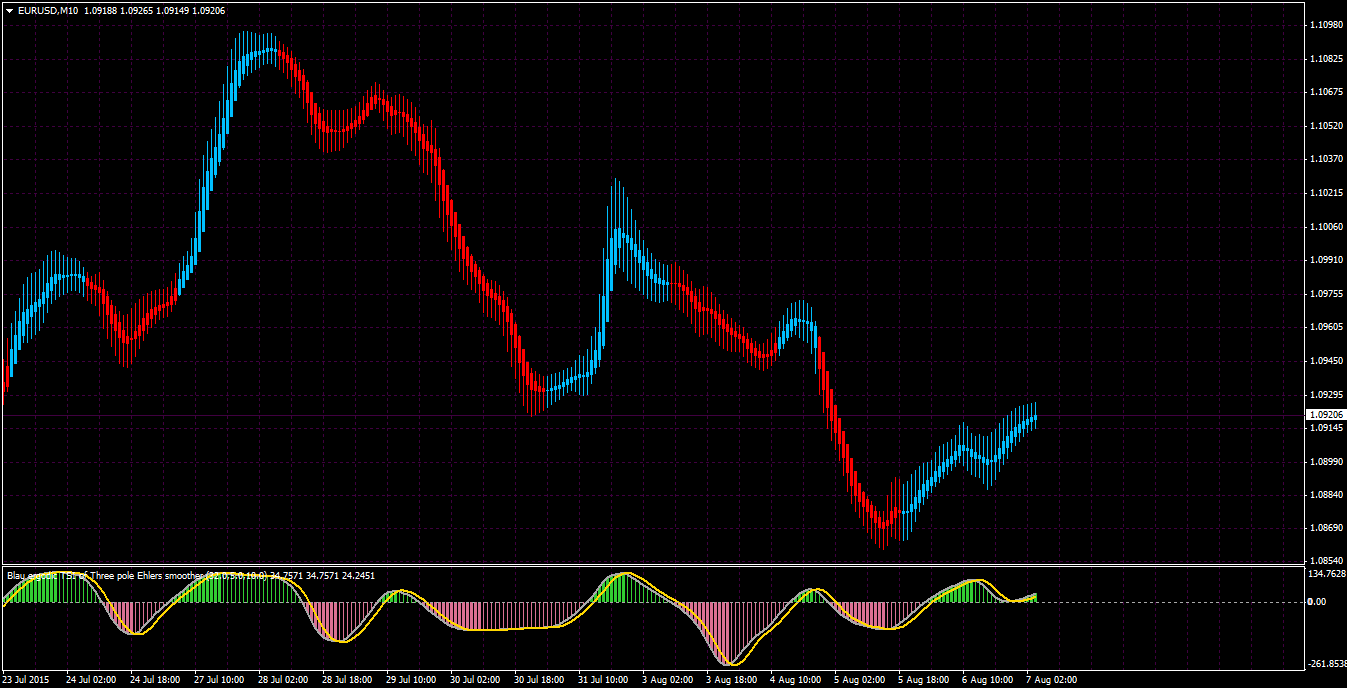Click the 1.10980 price on the scale
Viewport: 1347px width, 688px height.
click(x=1326, y=25)
